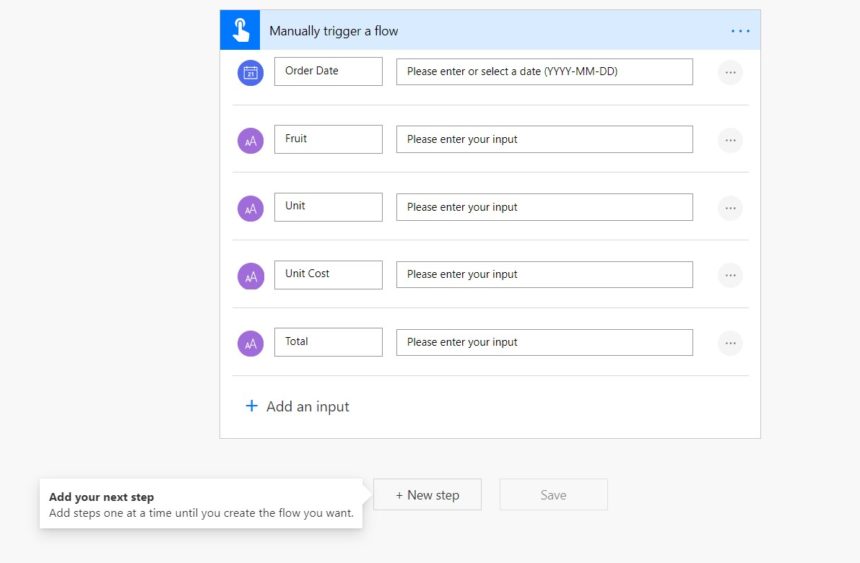860x563 pixels.
Task: Click the Save button
Action: pos(553,495)
